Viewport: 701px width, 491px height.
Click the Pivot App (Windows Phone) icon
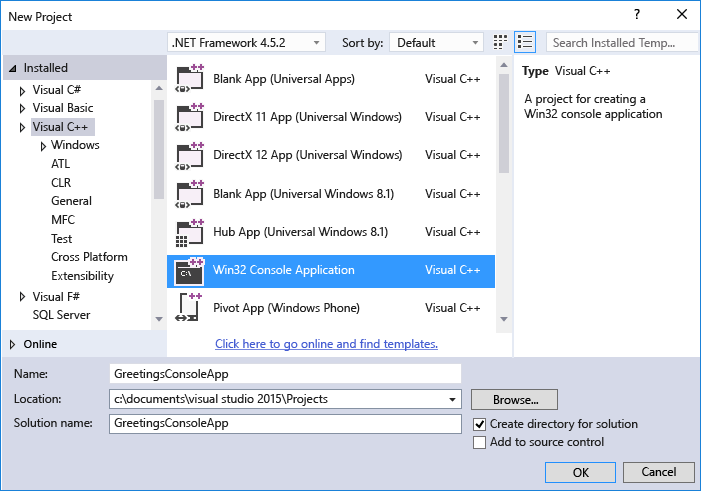coord(190,309)
